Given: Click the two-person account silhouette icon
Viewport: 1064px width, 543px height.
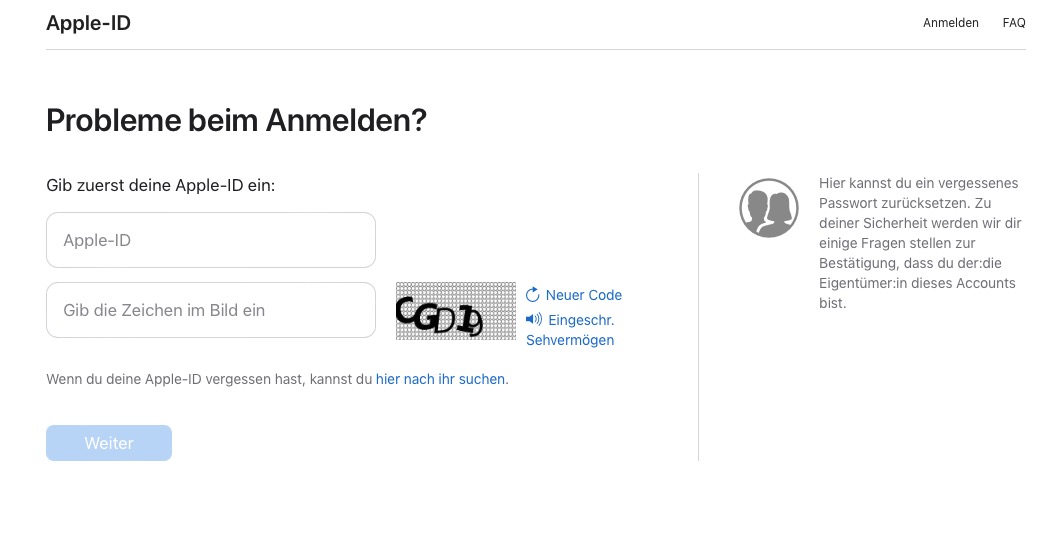Looking at the screenshot, I should pos(769,208).
